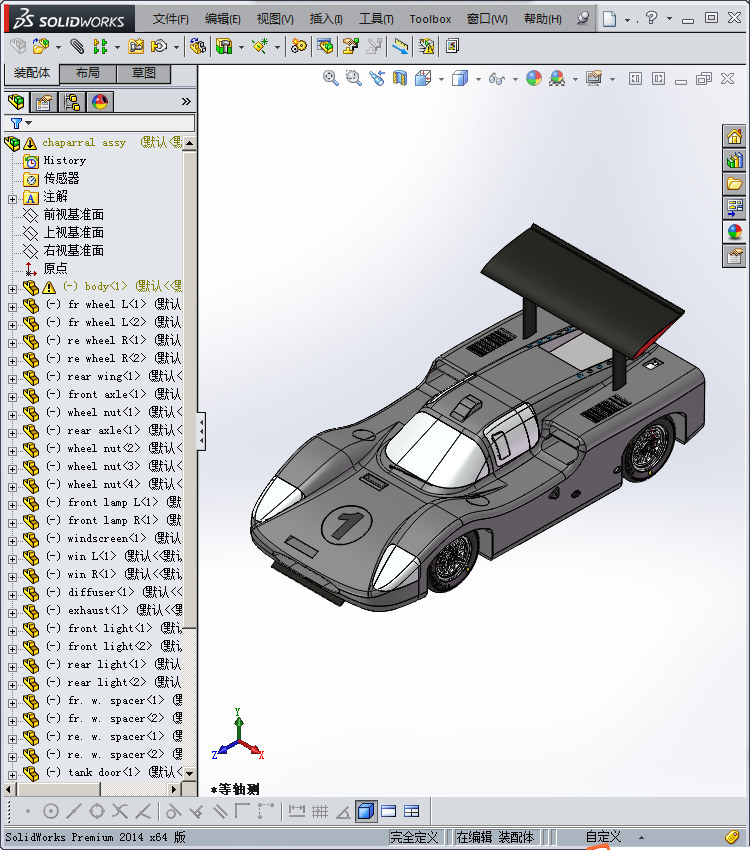Expand the 注解 folder node

12,199
